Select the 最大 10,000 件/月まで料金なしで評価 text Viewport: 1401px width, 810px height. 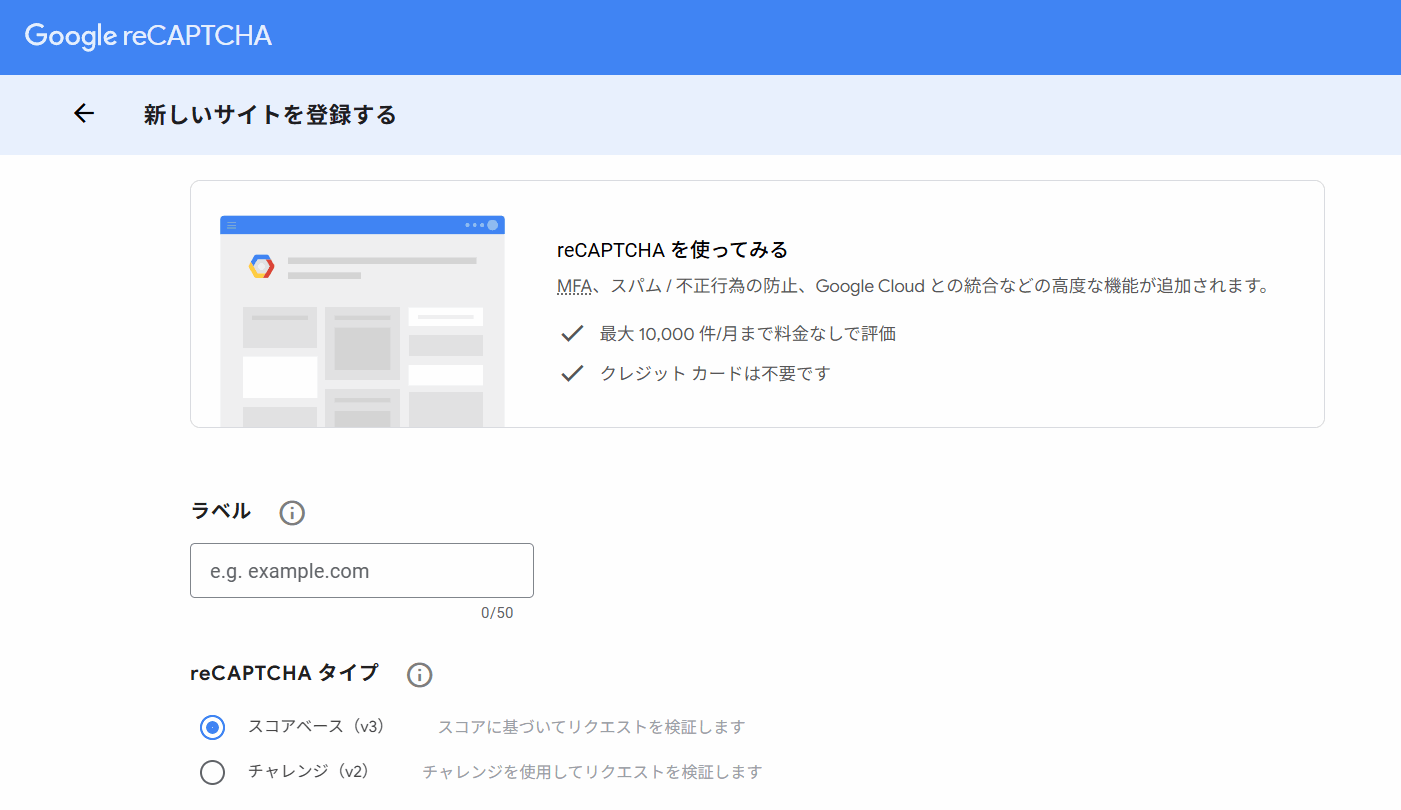[748, 334]
